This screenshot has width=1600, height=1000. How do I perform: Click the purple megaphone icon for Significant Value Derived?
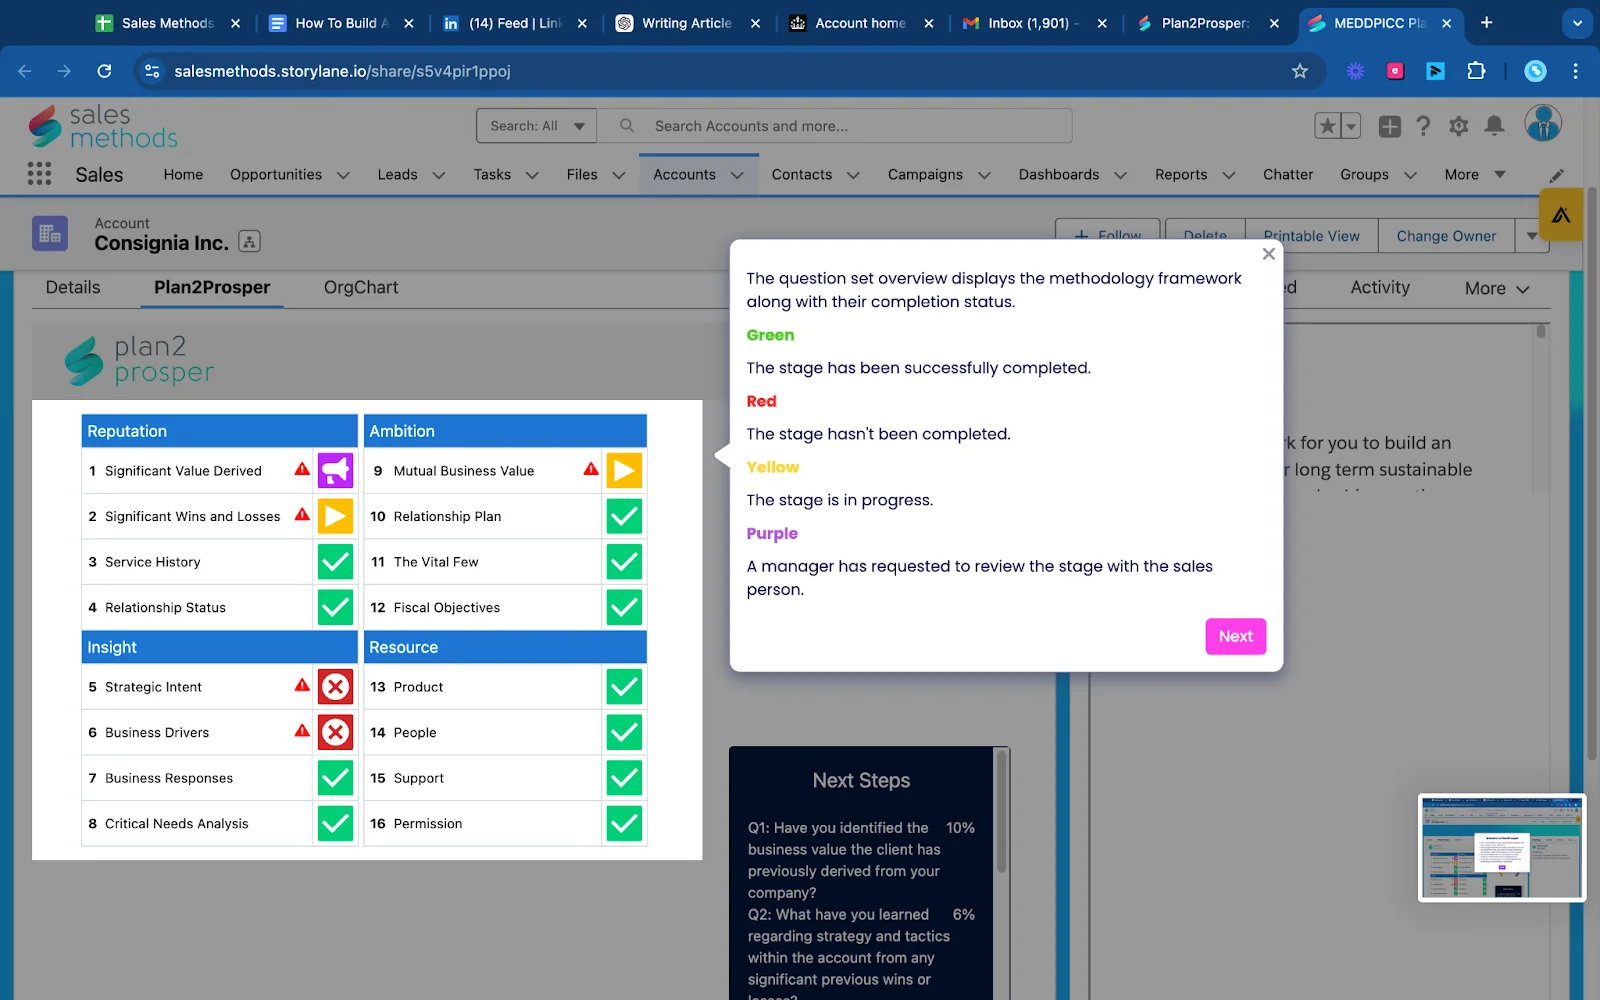point(336,470)
